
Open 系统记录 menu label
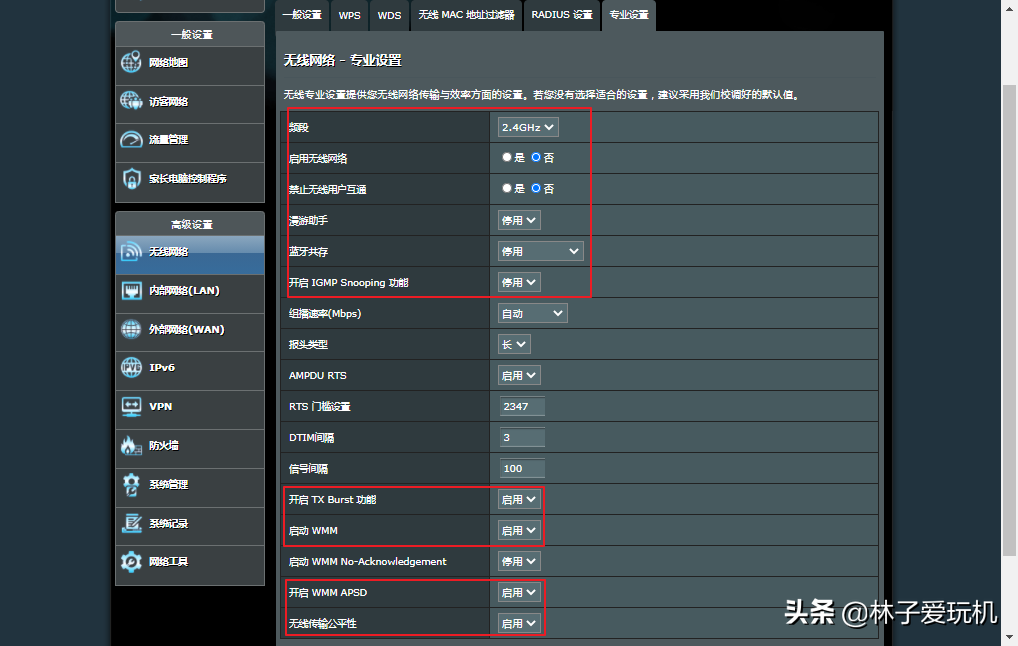click(x=168, y=523)
